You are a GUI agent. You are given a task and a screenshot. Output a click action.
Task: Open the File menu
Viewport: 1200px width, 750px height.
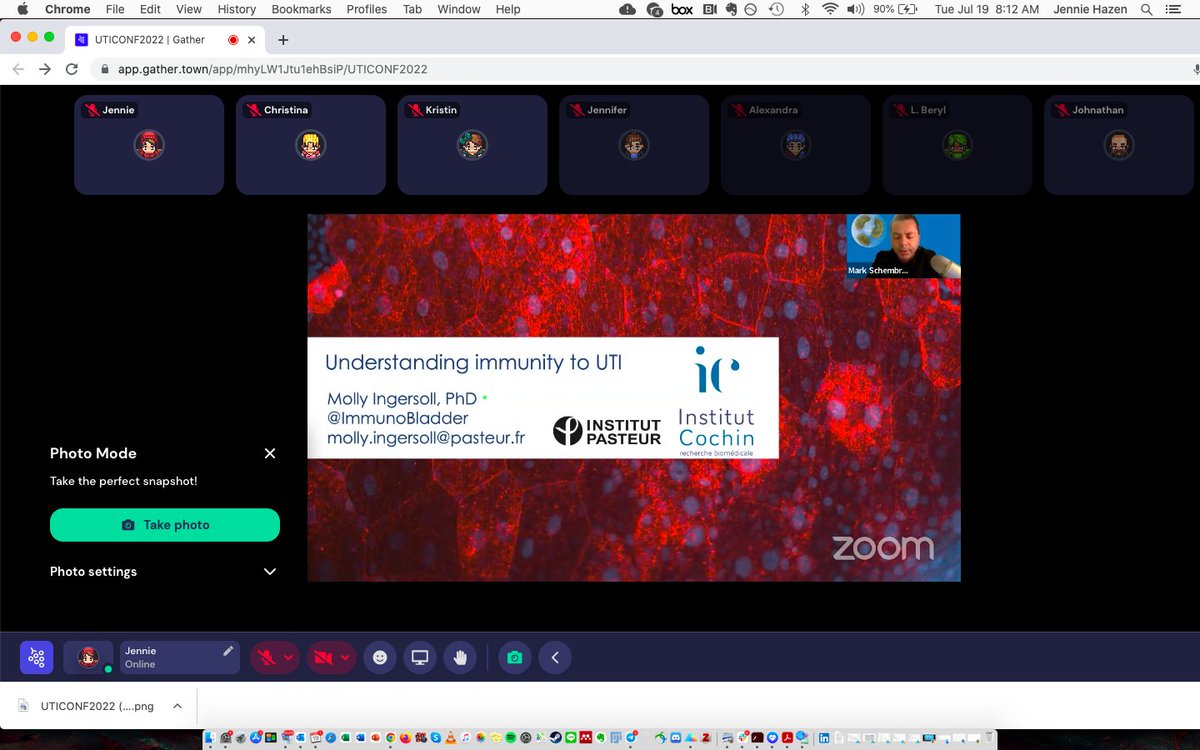(x=115, y=9)
